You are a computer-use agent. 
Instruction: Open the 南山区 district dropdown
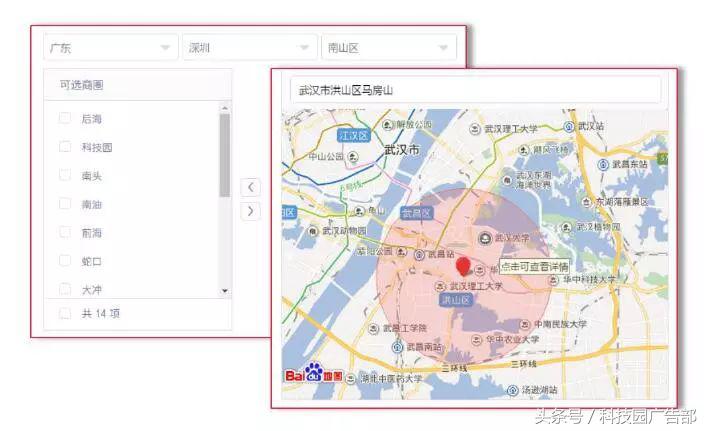[x=389, y=47]
